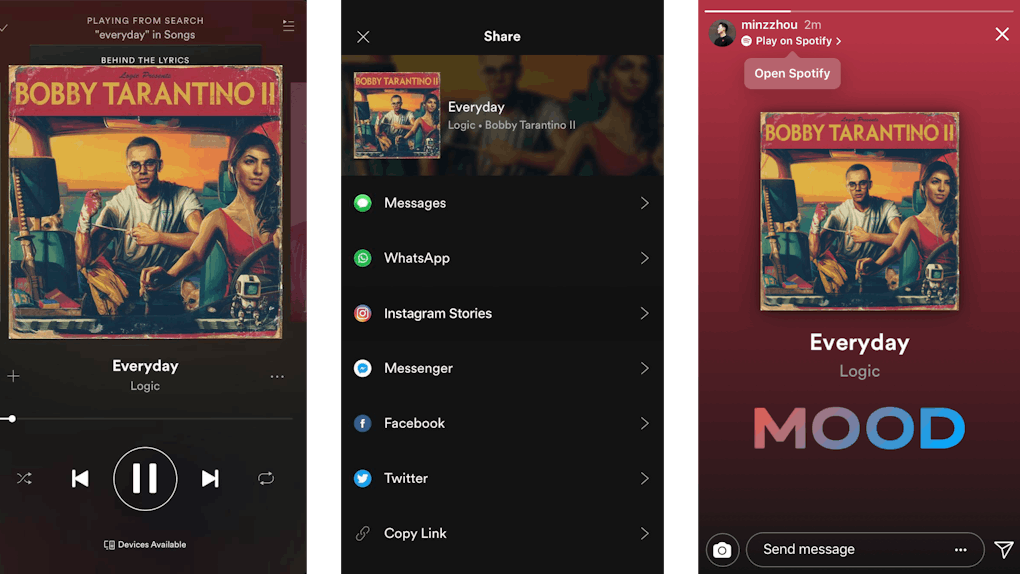Share to Facebook
1020x574 pixels.
[x=502, y=423]
